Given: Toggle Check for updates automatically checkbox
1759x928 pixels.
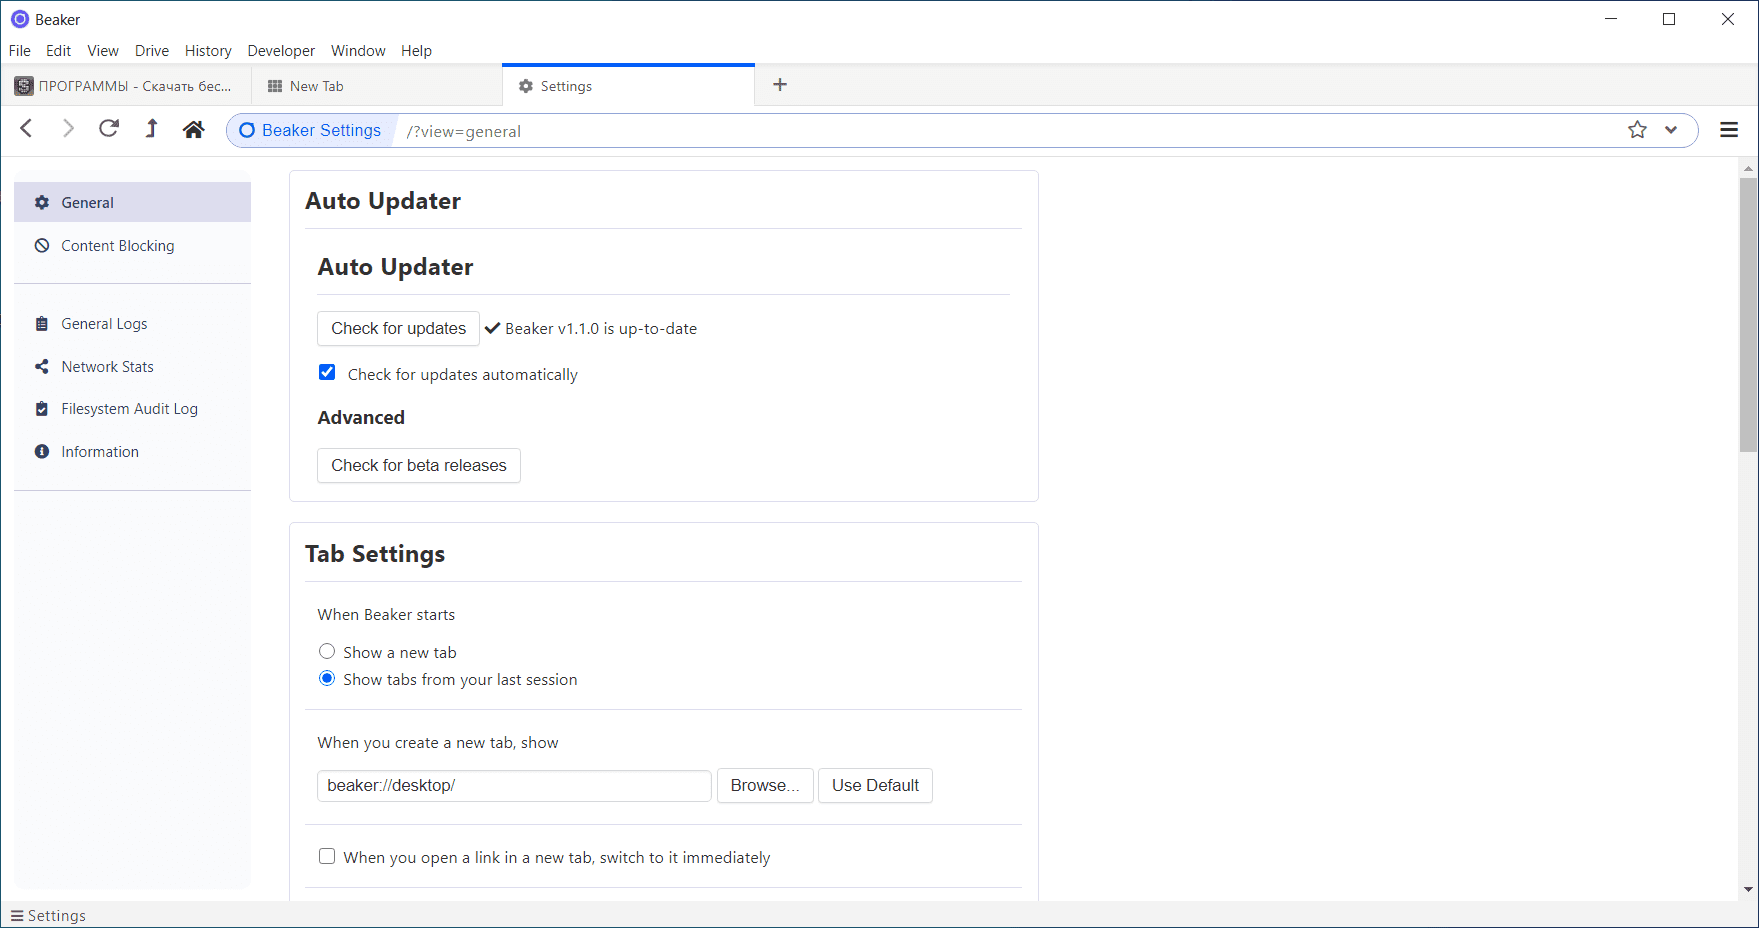Looking at the screenshot, I should (327, 372).
